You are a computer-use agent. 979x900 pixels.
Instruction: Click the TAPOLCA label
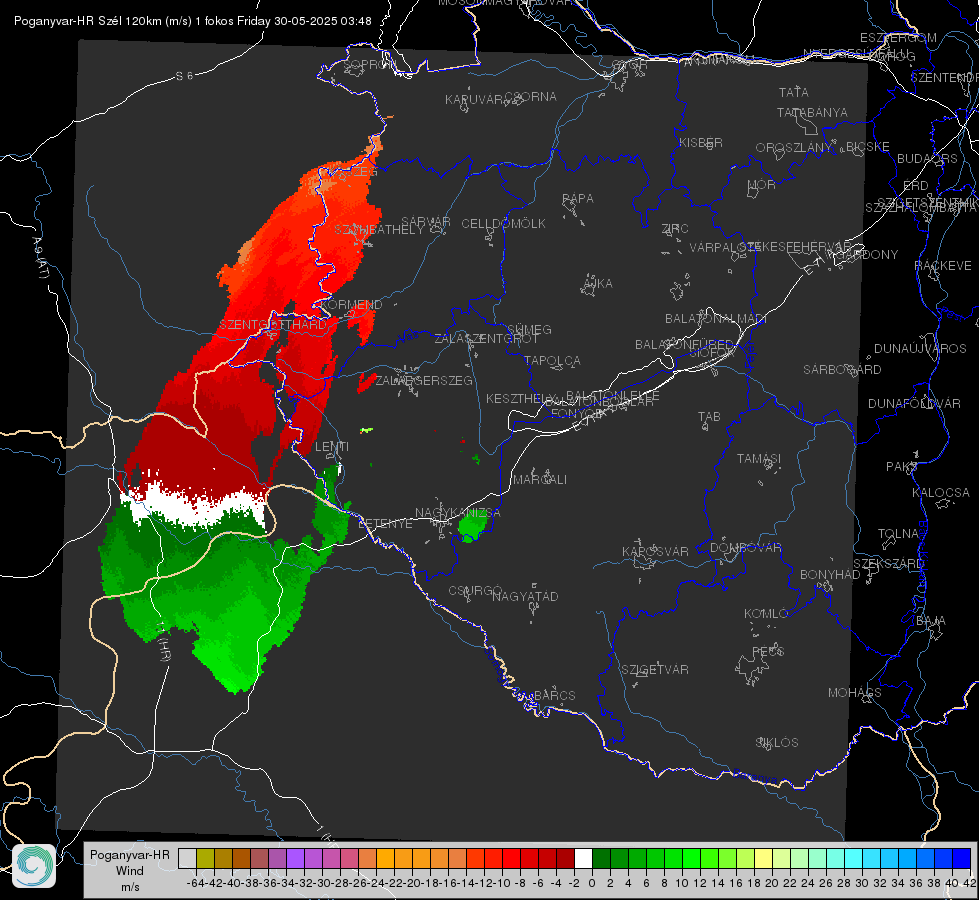tap(552, 360)
